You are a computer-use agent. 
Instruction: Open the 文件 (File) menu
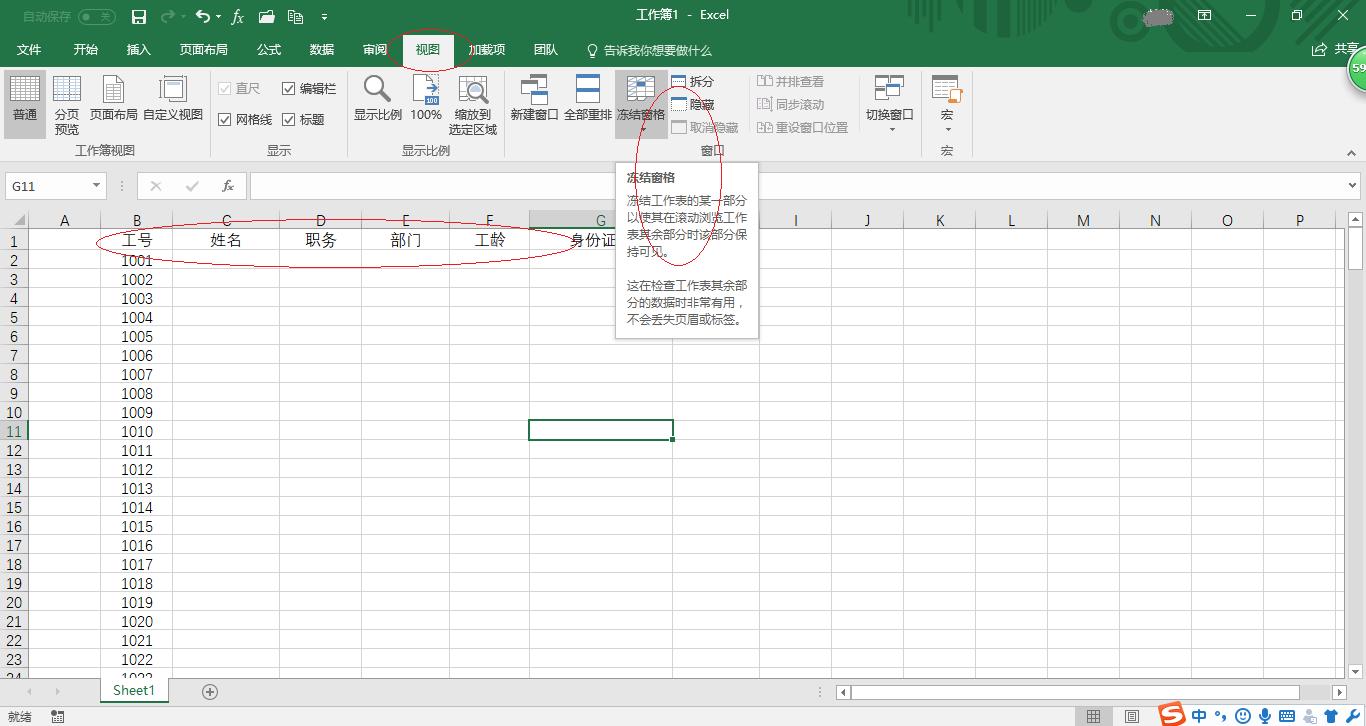(x=29, y=50)
